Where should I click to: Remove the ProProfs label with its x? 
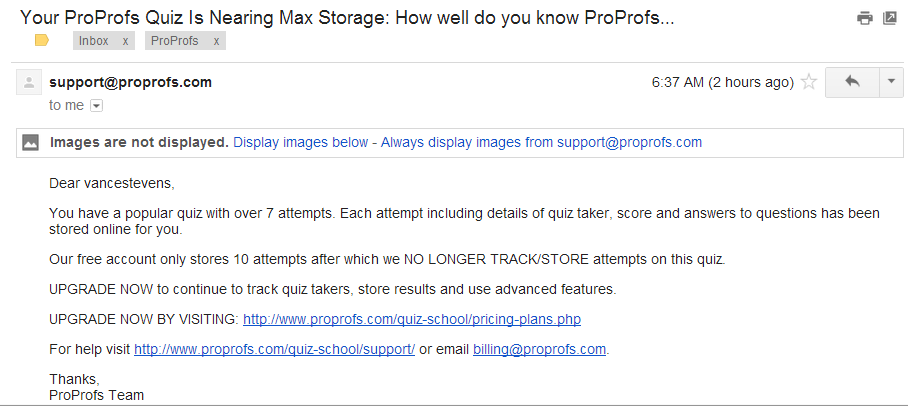[215, 41]
